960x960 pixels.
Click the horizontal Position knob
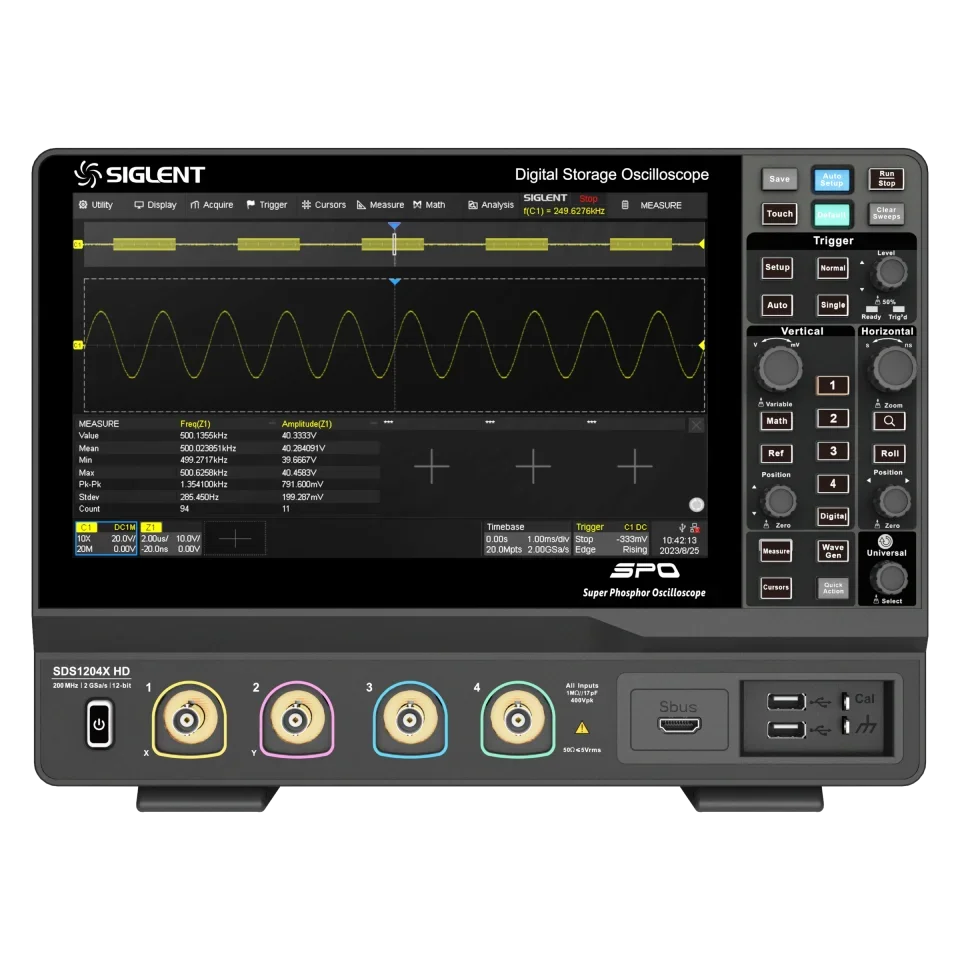[x=894, y=501]
